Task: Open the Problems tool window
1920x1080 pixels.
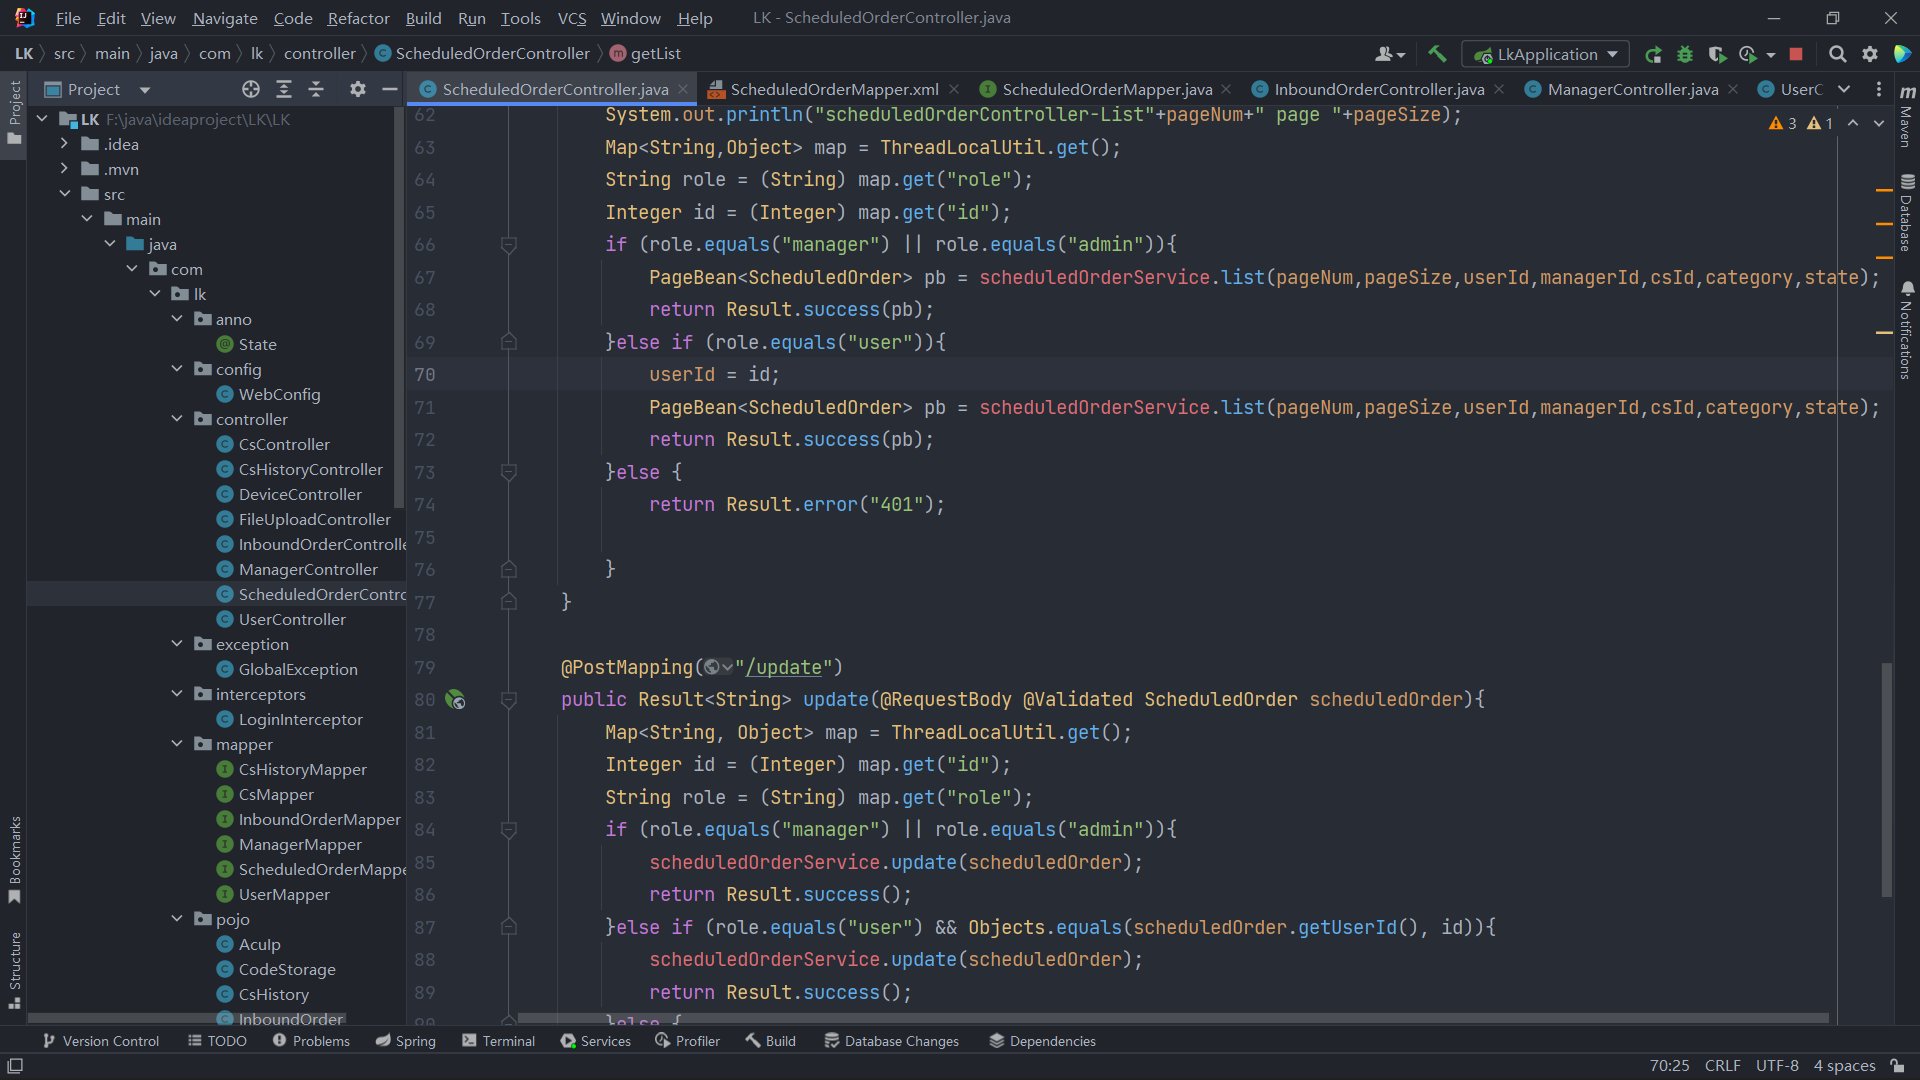Action: [x=311, y=1041]
